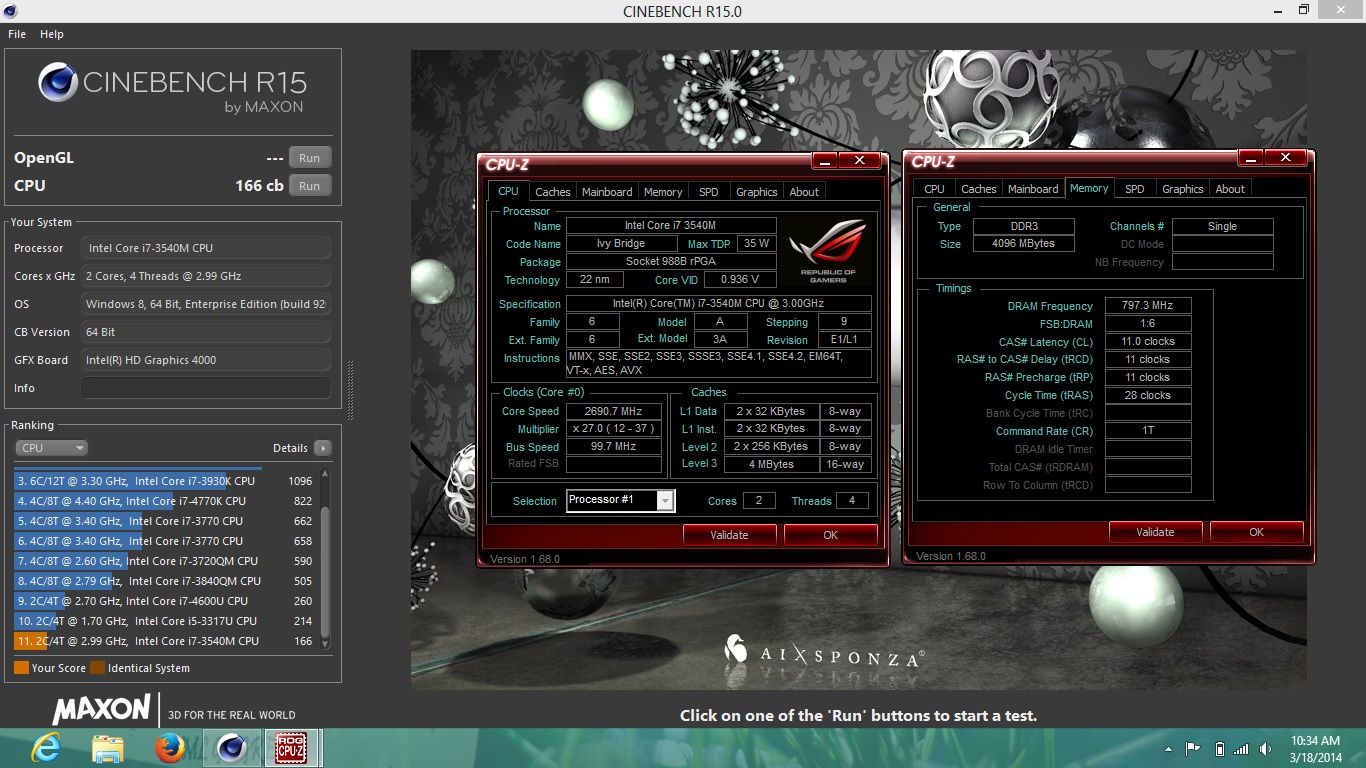Open the Action Center flag icon
This screenshot has height=768, width=1366.
coord(1193,748)
